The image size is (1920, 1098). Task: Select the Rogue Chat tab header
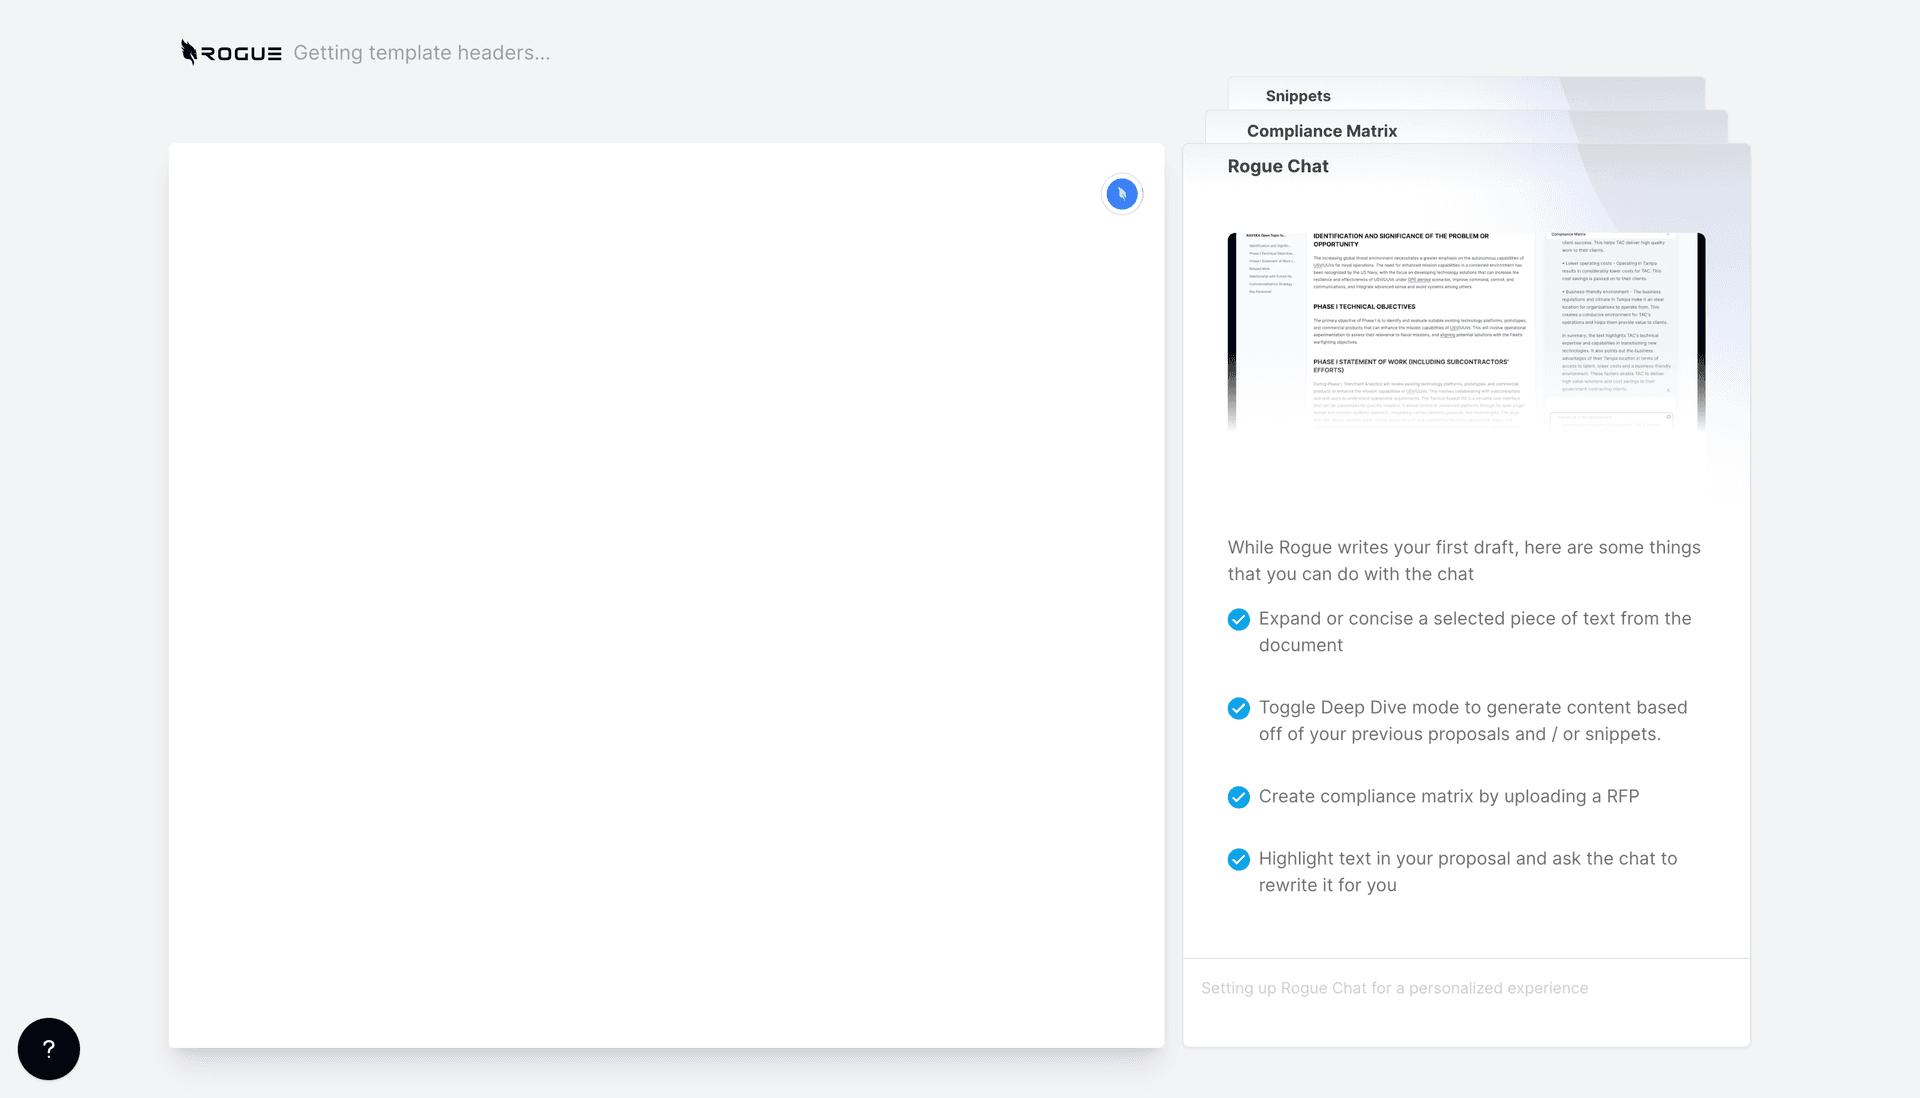point(1278,166)
